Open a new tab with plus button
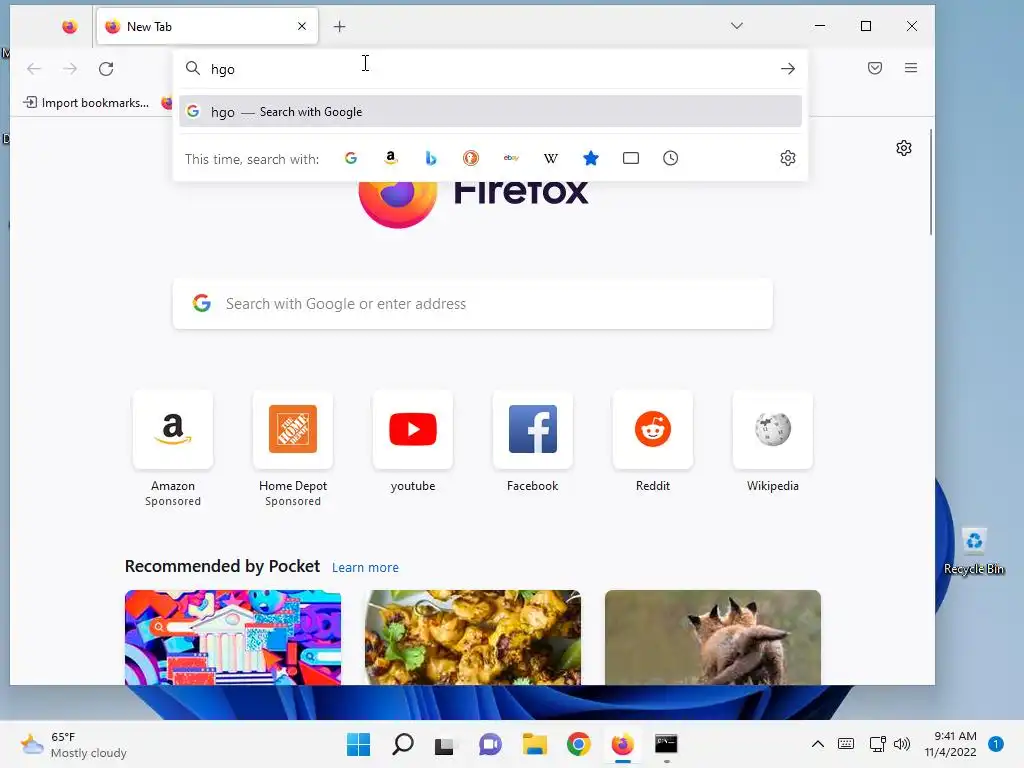The image size is (1024, 768). coord(340,26)
